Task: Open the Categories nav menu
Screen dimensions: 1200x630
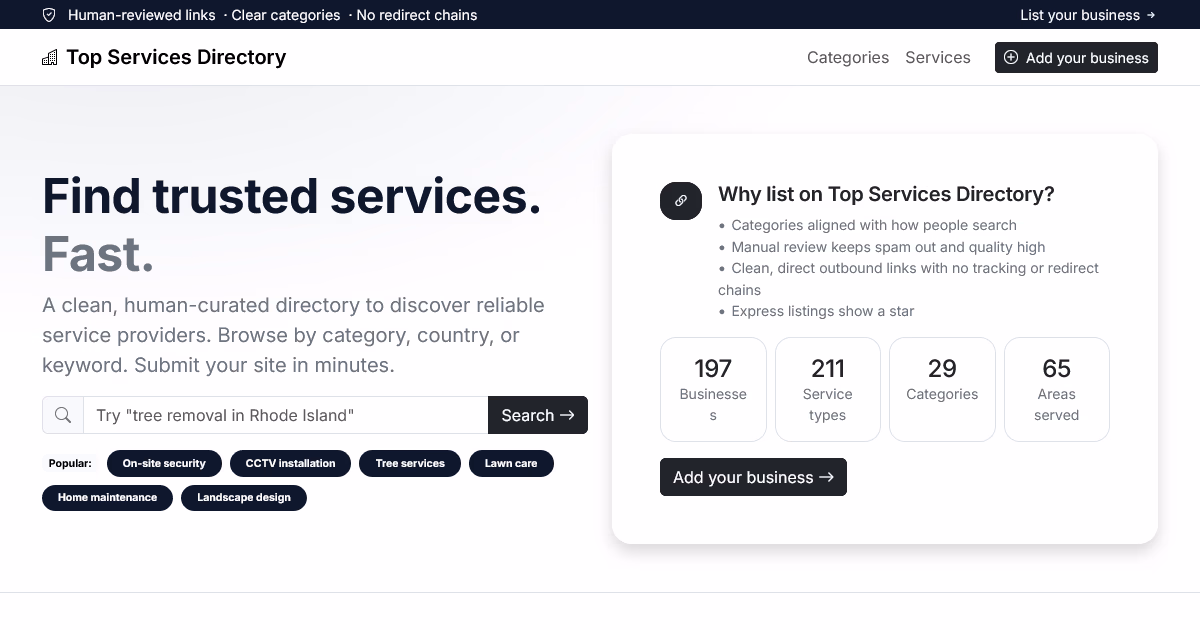Action: (x=847, y=58)
